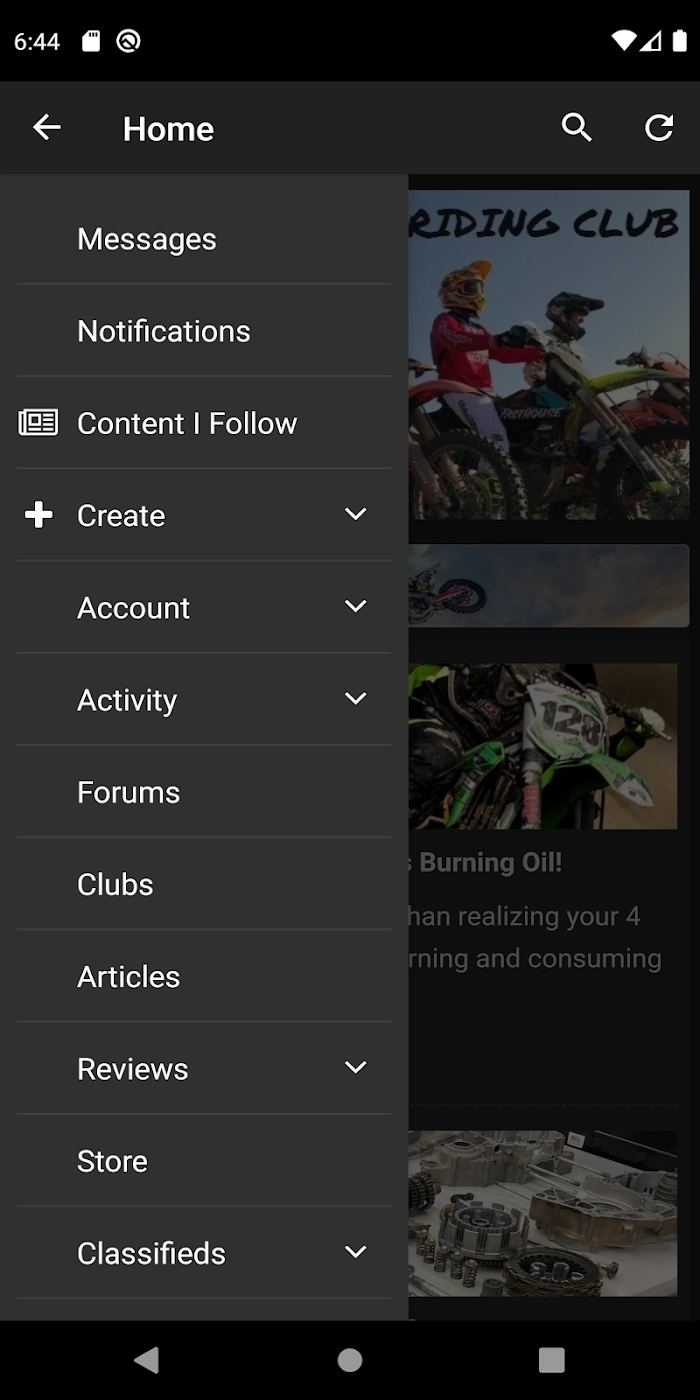Tap the Android home circle button
Screen dimensions: 700x1400
pos(350,1360)
